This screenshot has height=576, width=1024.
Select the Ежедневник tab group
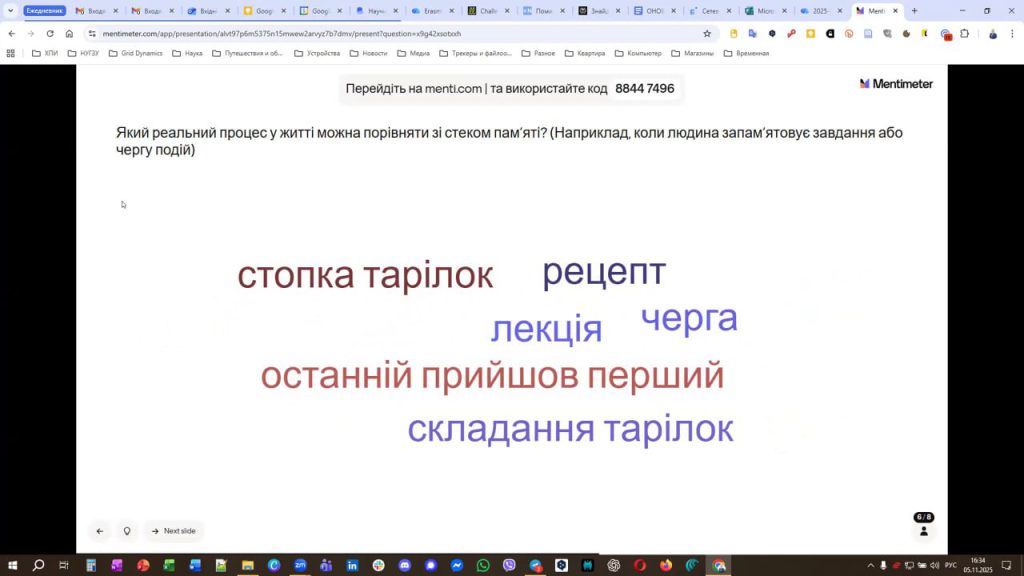tap(44, 10)
